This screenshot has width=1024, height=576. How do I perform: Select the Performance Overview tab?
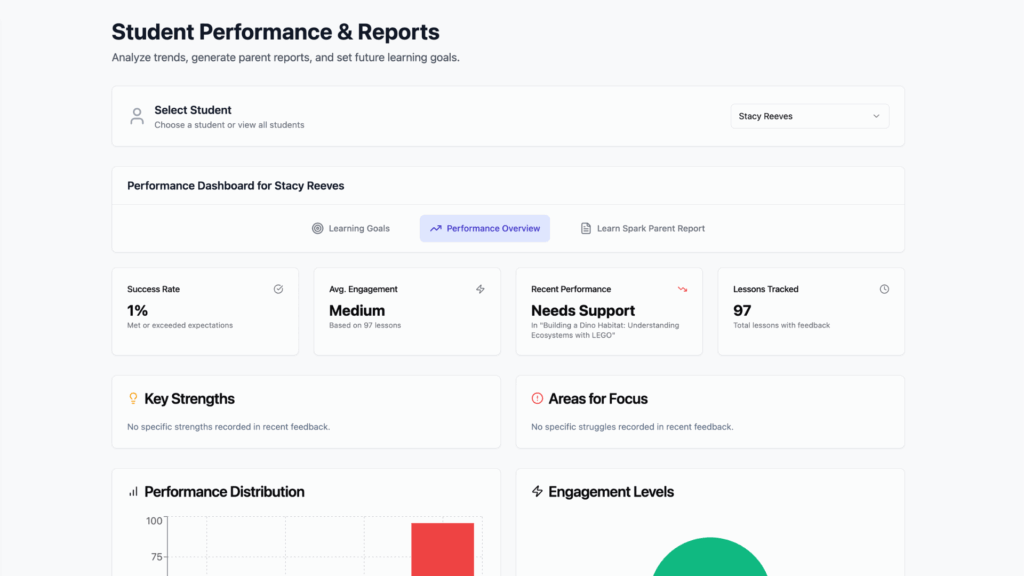[x=485, y=229]
